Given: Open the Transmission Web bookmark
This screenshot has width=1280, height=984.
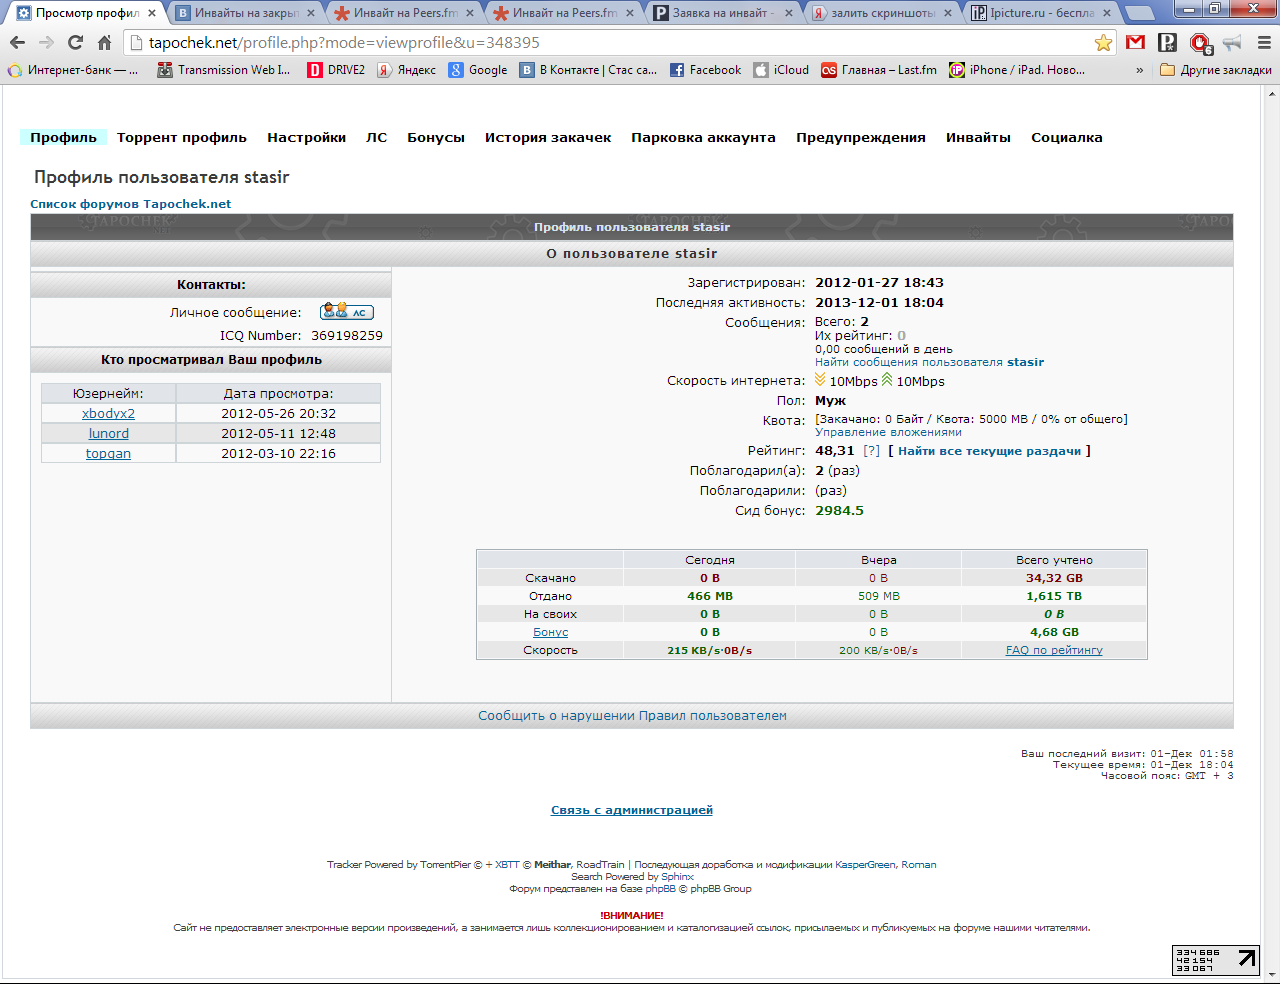Looking at the screenshot, I should 224,70.
